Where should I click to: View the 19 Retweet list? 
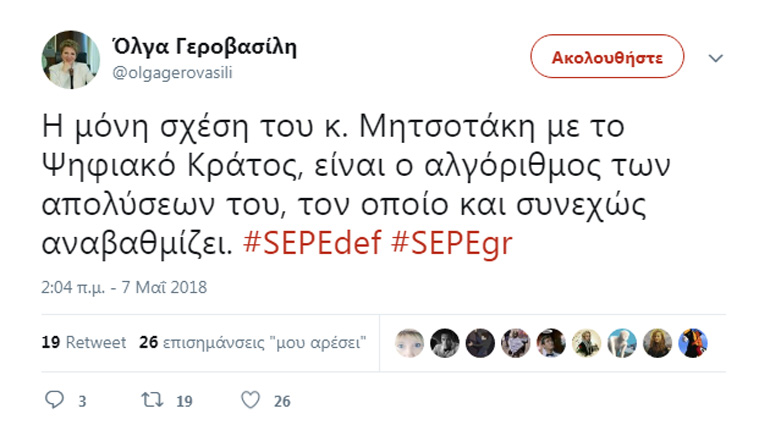[84, 342]
